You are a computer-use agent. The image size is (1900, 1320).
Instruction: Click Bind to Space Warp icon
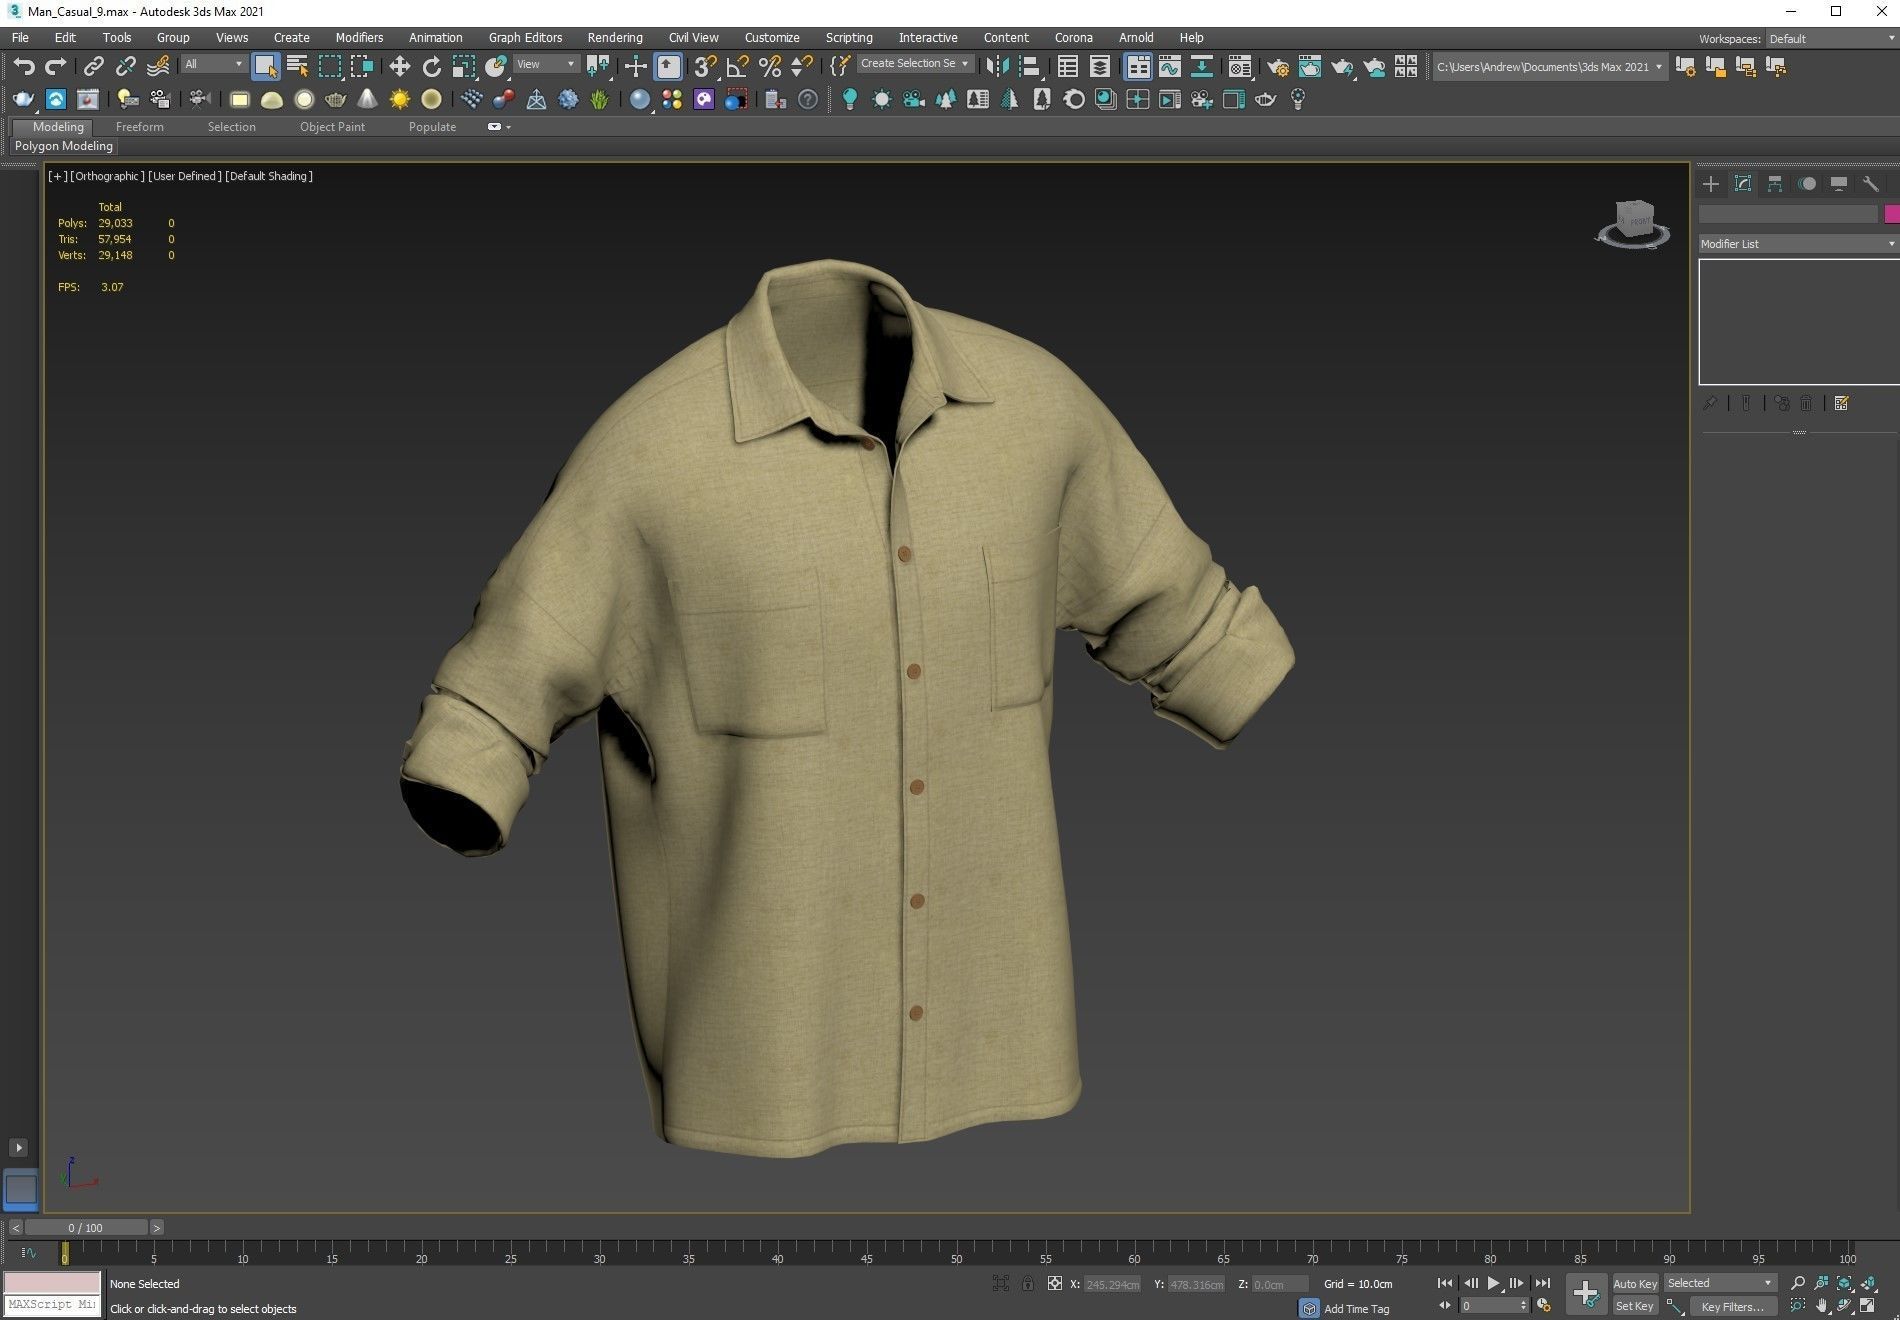(x=158, y=67)
